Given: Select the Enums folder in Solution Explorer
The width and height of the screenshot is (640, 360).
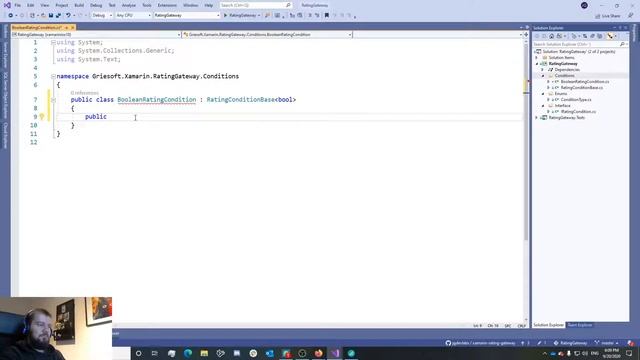Looking at the screenshot, I should [x=560, y=93].
